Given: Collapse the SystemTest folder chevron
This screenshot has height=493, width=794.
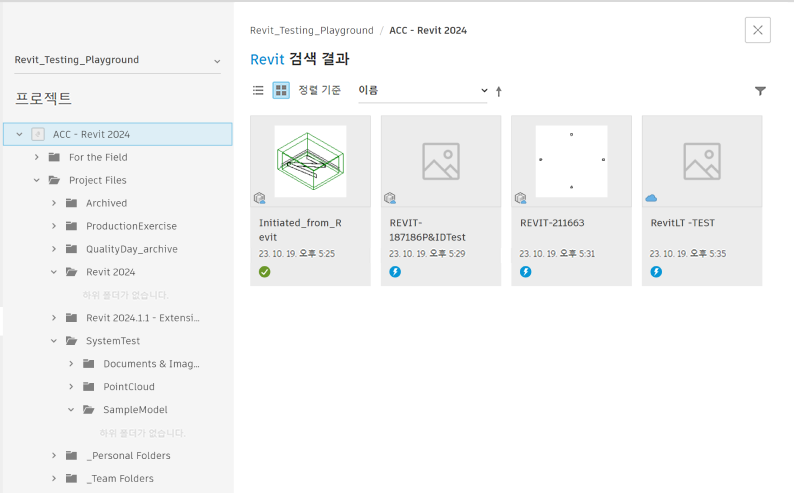Looking at the screenshot, I should coord(54,341).
